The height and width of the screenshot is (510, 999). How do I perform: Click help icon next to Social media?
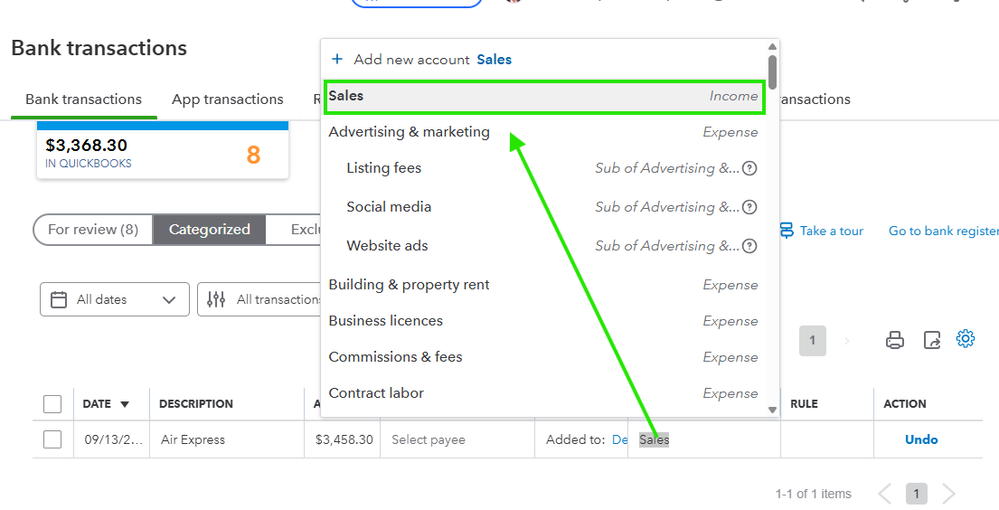click(x=750, y=207)
